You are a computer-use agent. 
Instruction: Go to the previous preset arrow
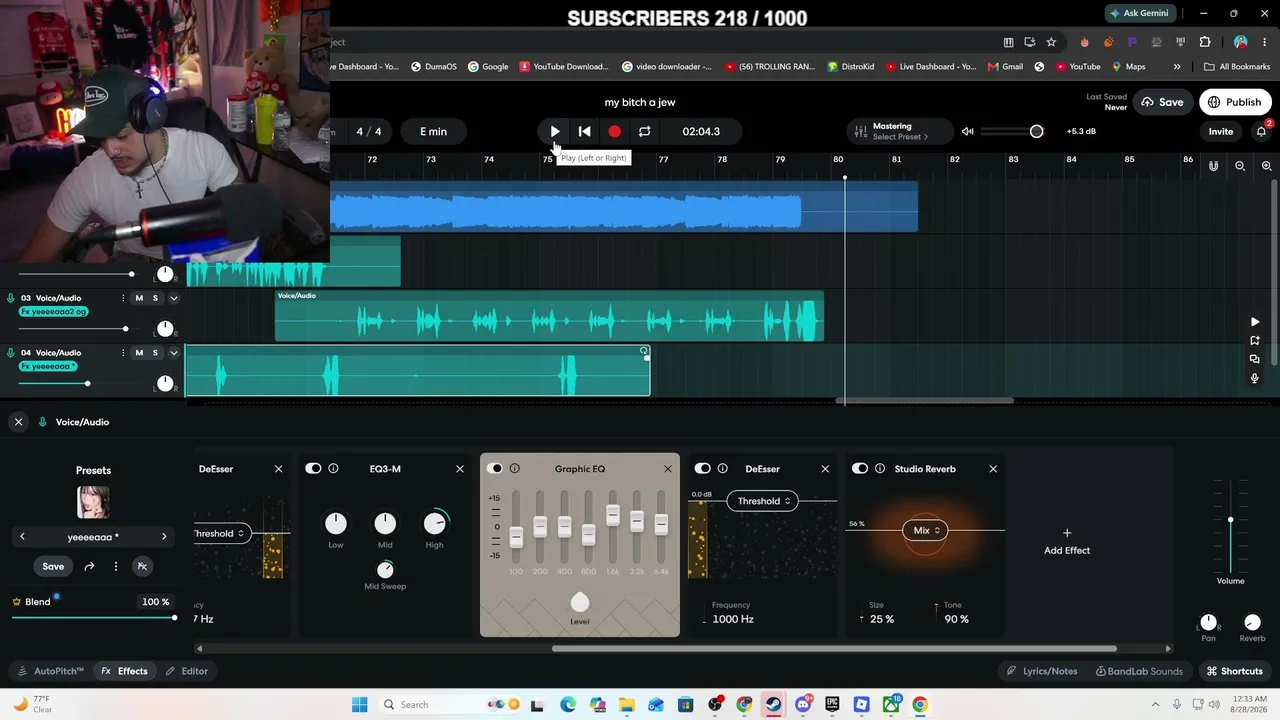click(22, 537)
